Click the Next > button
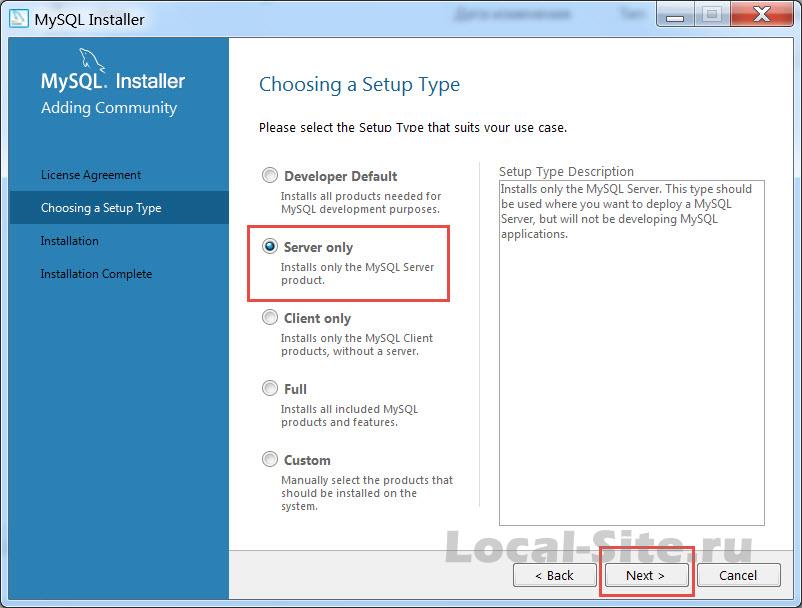The width and height of the screenshot is (802, 608). [x=647, y=575]
